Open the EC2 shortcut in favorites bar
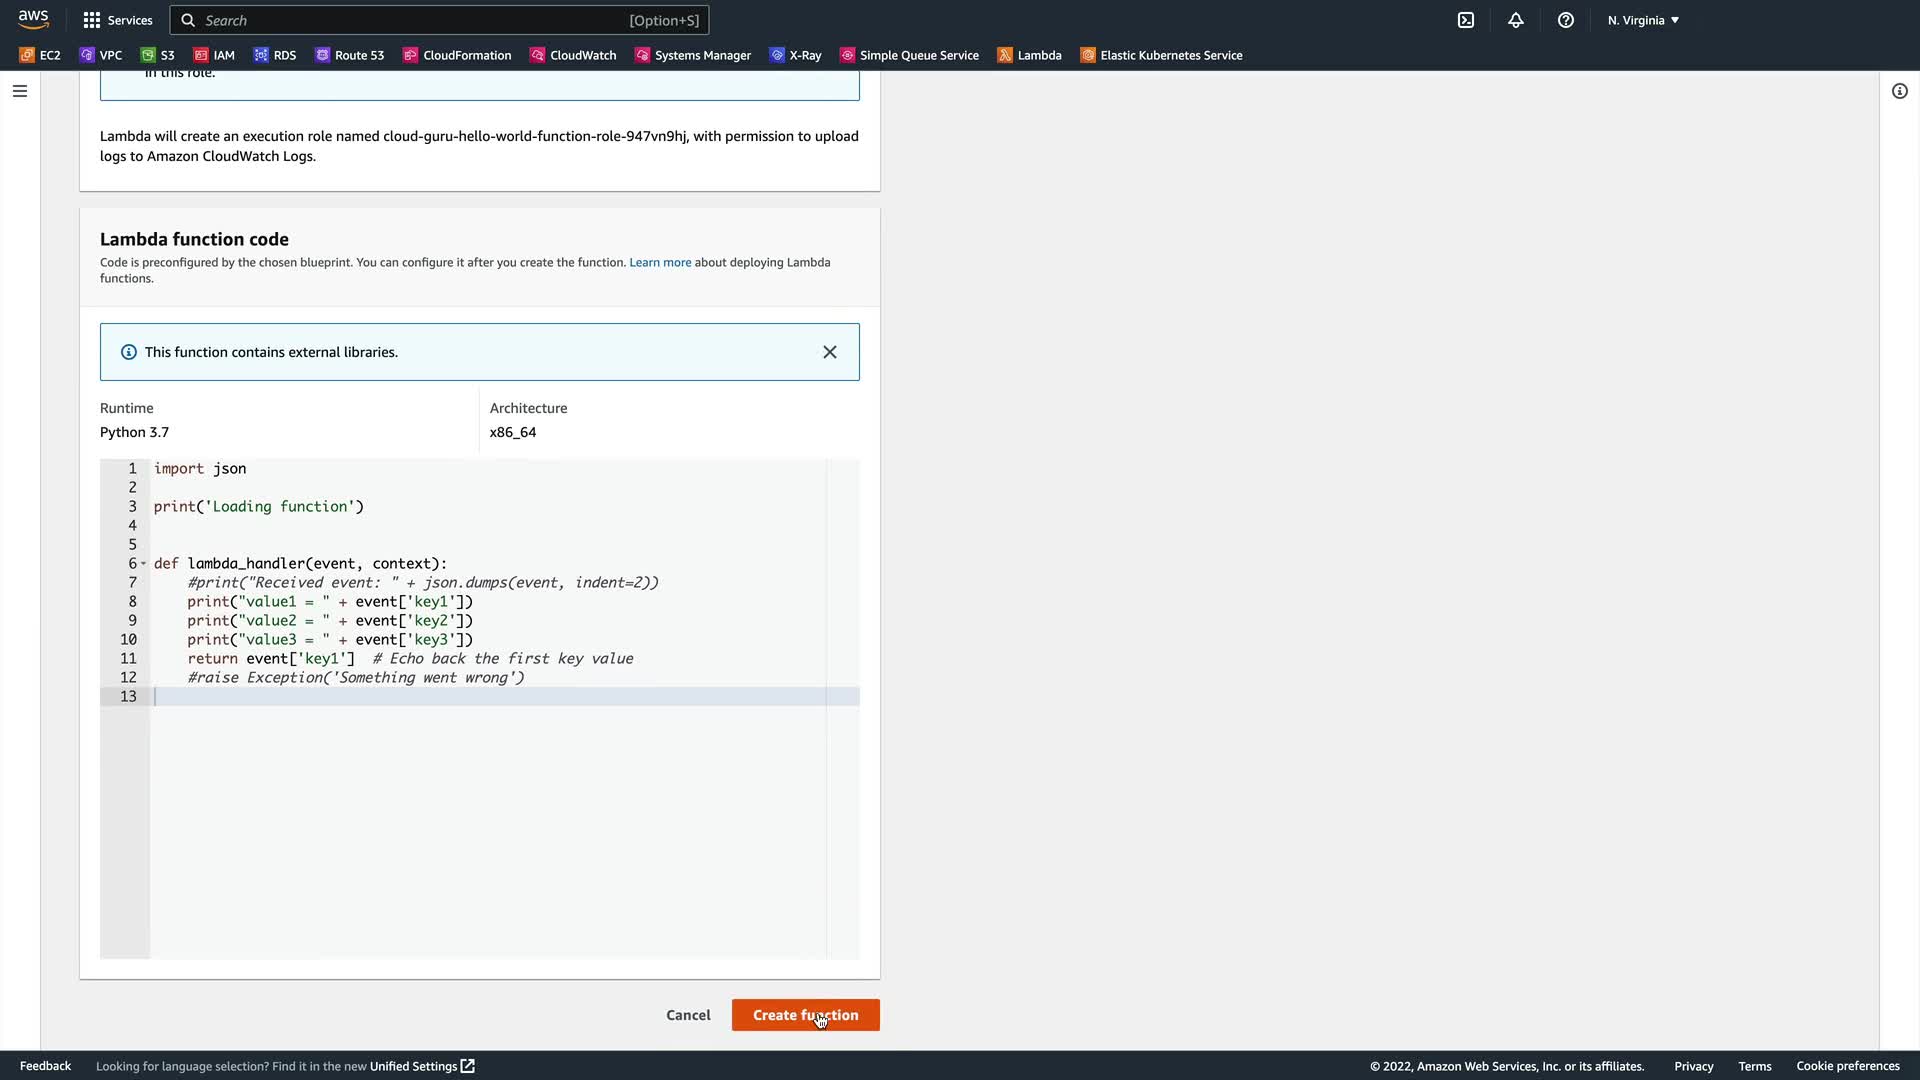The height and width of the screenshot is (1080, 1920). point(40,55)
